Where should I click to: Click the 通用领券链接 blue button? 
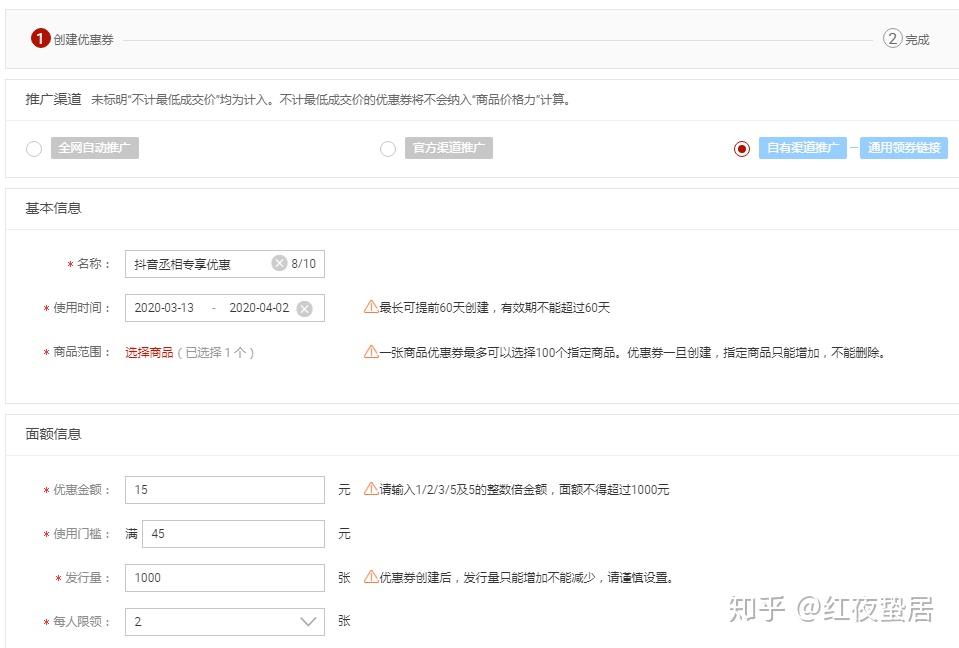904,148
